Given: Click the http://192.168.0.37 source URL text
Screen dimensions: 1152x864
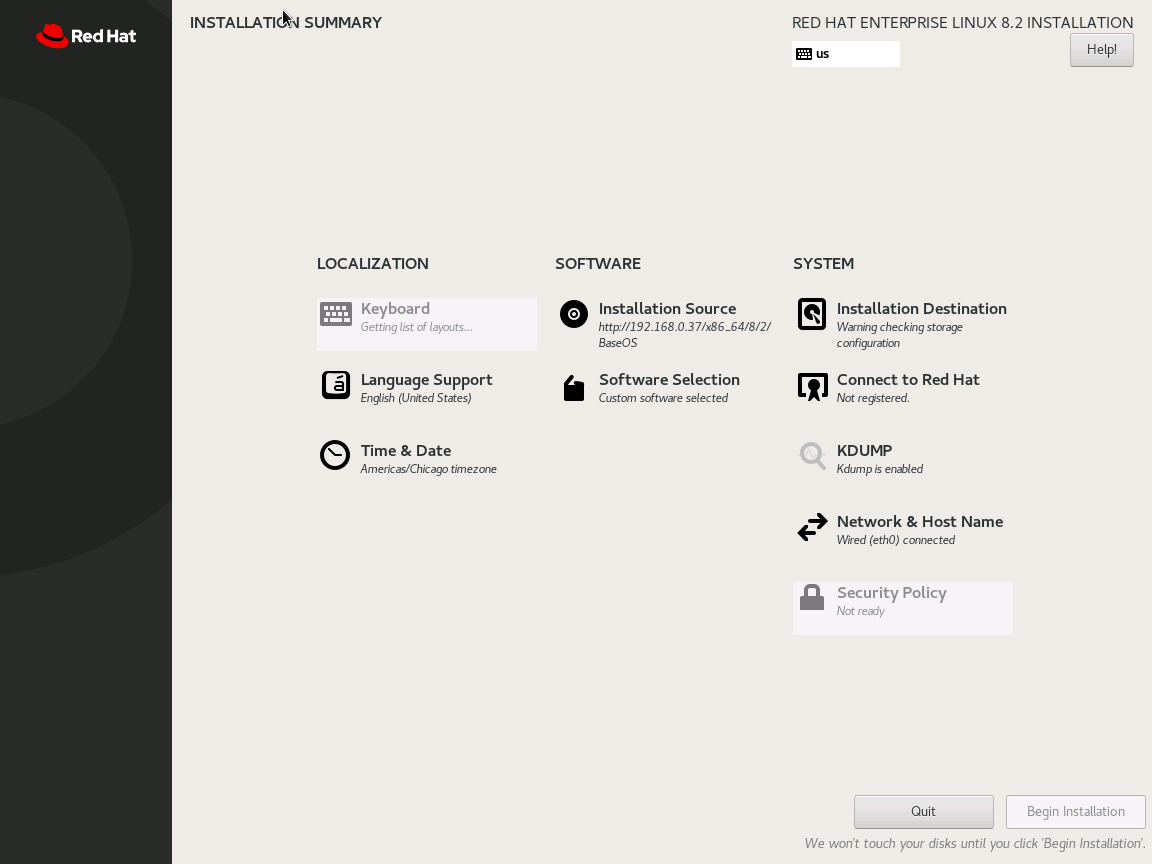Looking at the screenshot, I should click(685, 335).
